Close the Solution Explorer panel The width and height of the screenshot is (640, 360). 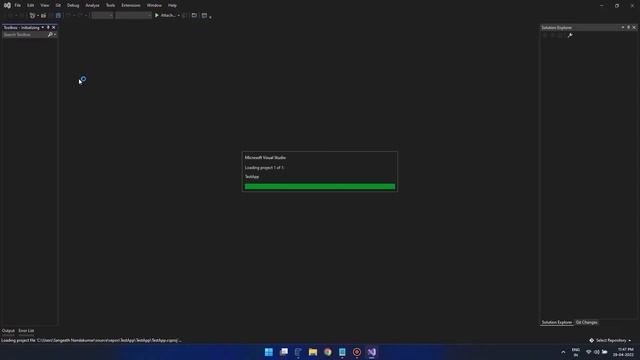coord(634,27)
